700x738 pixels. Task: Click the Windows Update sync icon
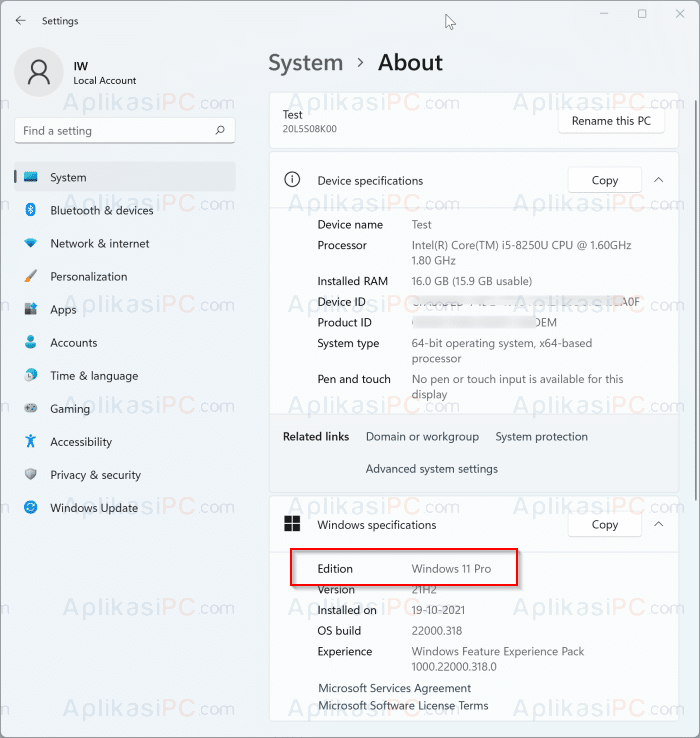[31, 507]
